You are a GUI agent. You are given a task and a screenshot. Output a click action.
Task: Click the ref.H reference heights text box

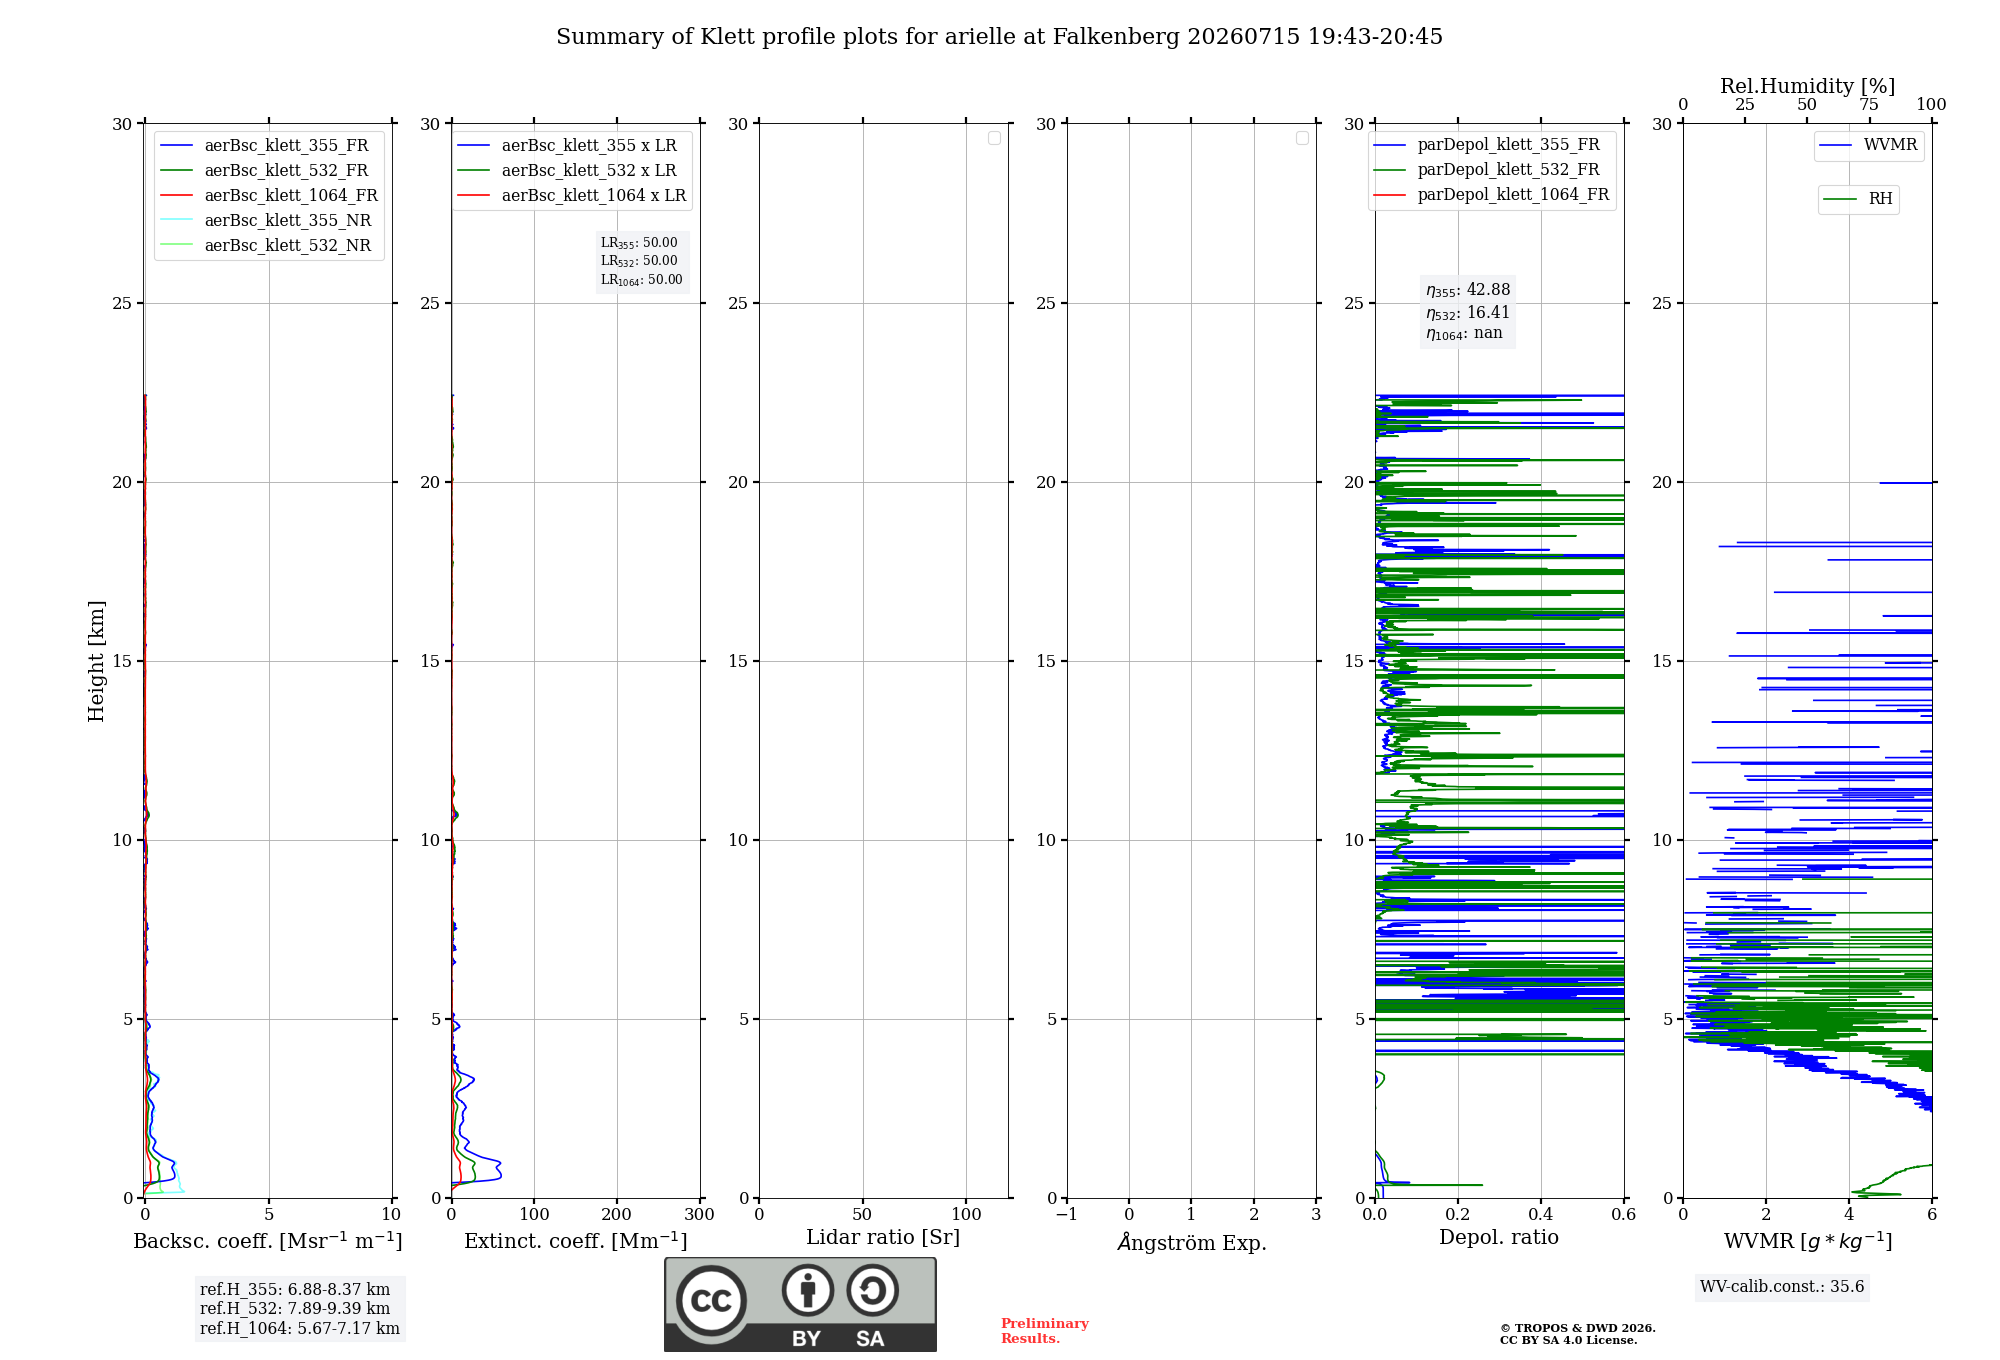coord(300,1309)
